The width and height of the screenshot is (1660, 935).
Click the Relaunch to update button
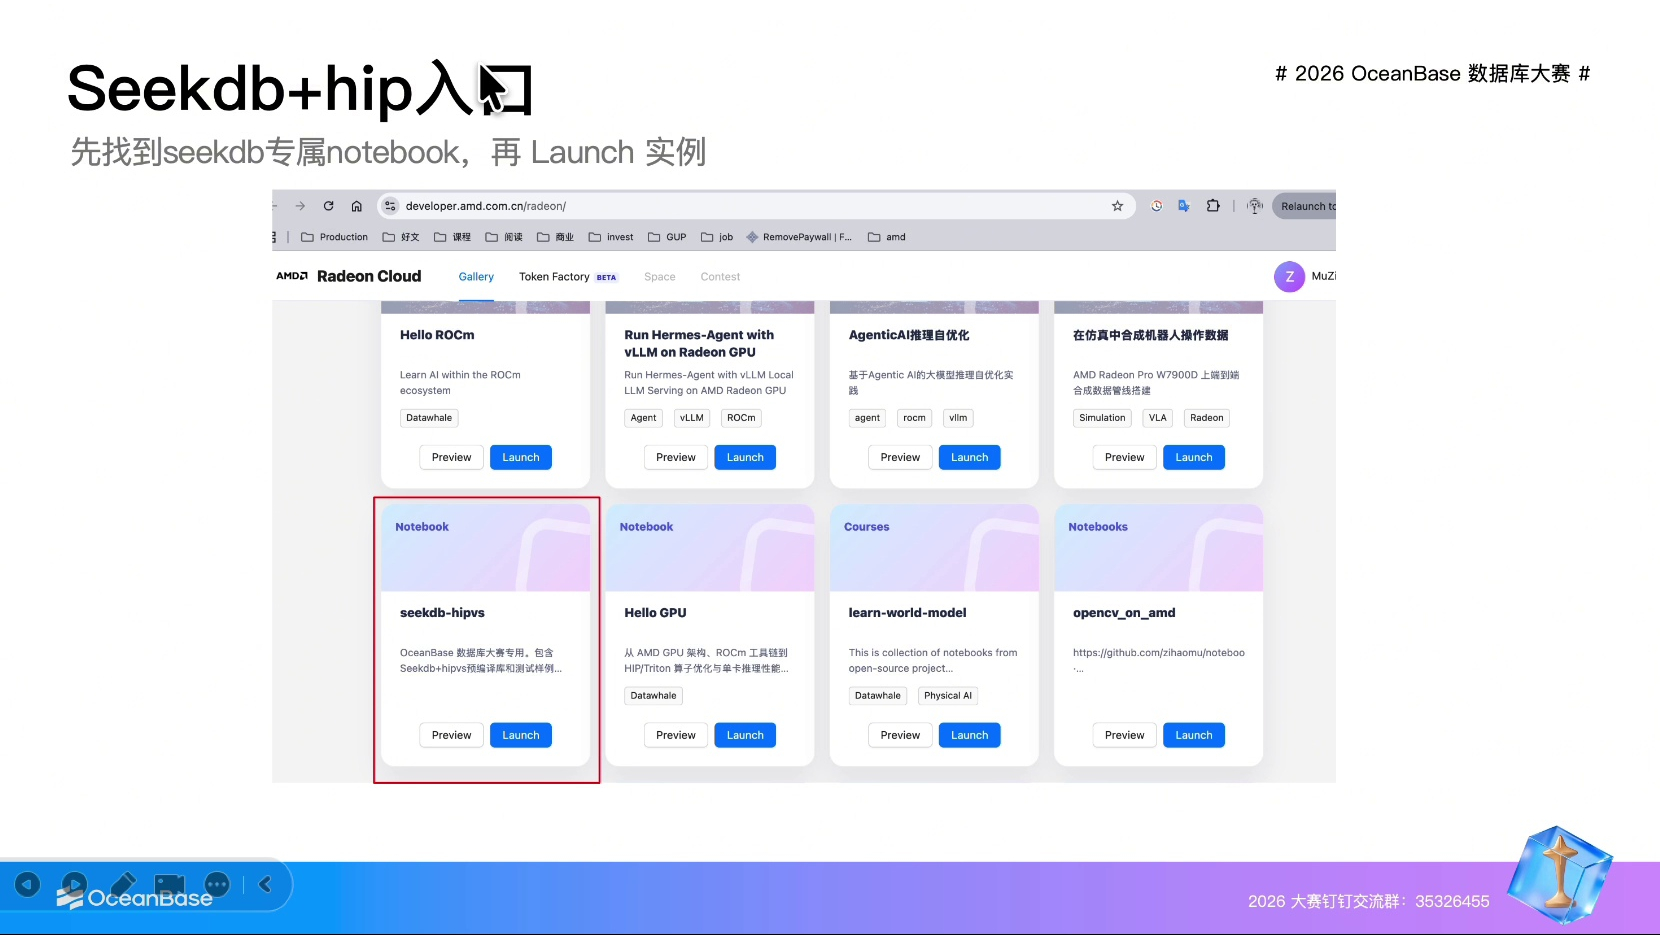pos(1305,206)
